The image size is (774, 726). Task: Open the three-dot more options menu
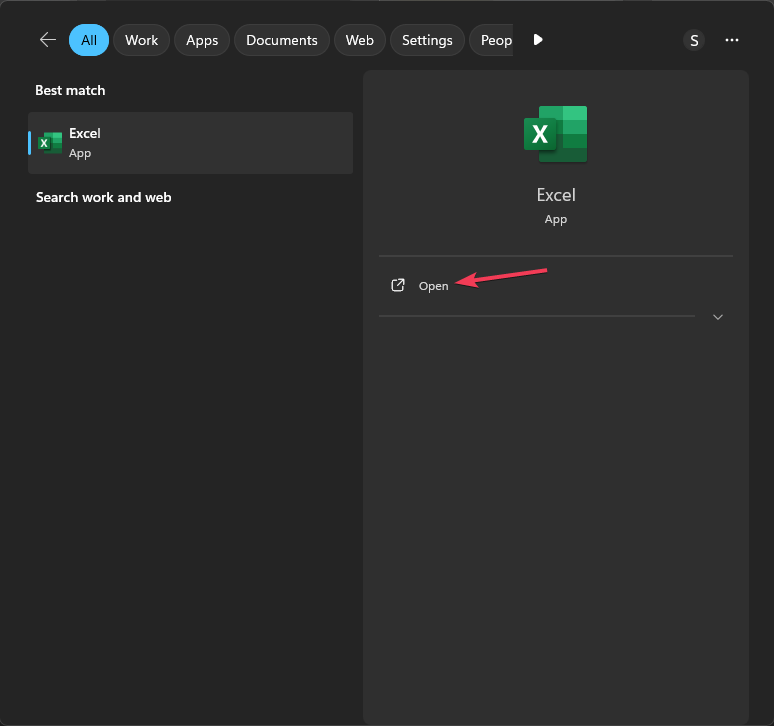point(732,40)
